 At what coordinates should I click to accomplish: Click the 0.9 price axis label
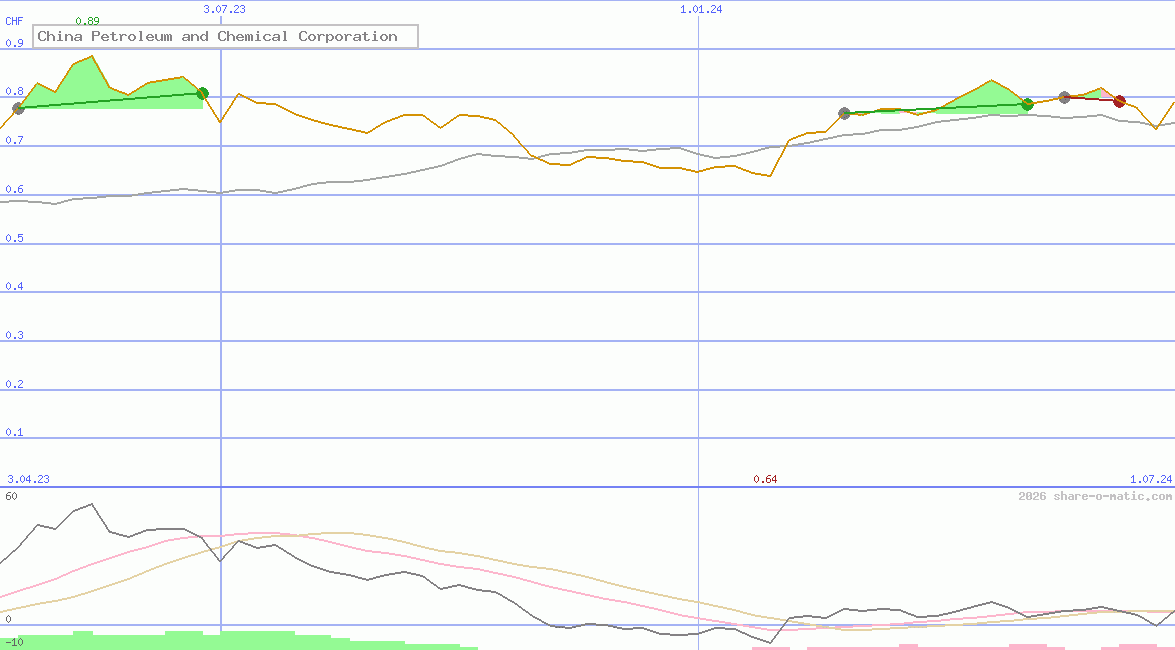point(15,43)
